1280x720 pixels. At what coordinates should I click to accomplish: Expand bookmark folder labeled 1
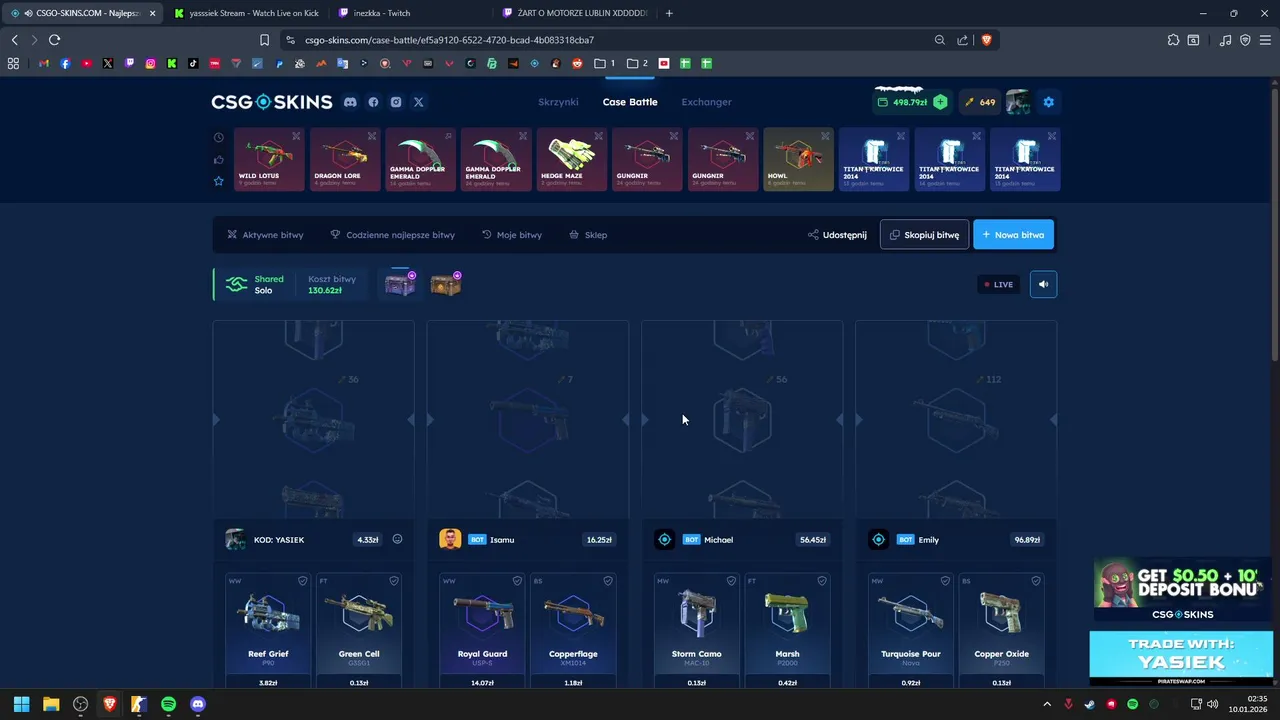tap(605, 63)
